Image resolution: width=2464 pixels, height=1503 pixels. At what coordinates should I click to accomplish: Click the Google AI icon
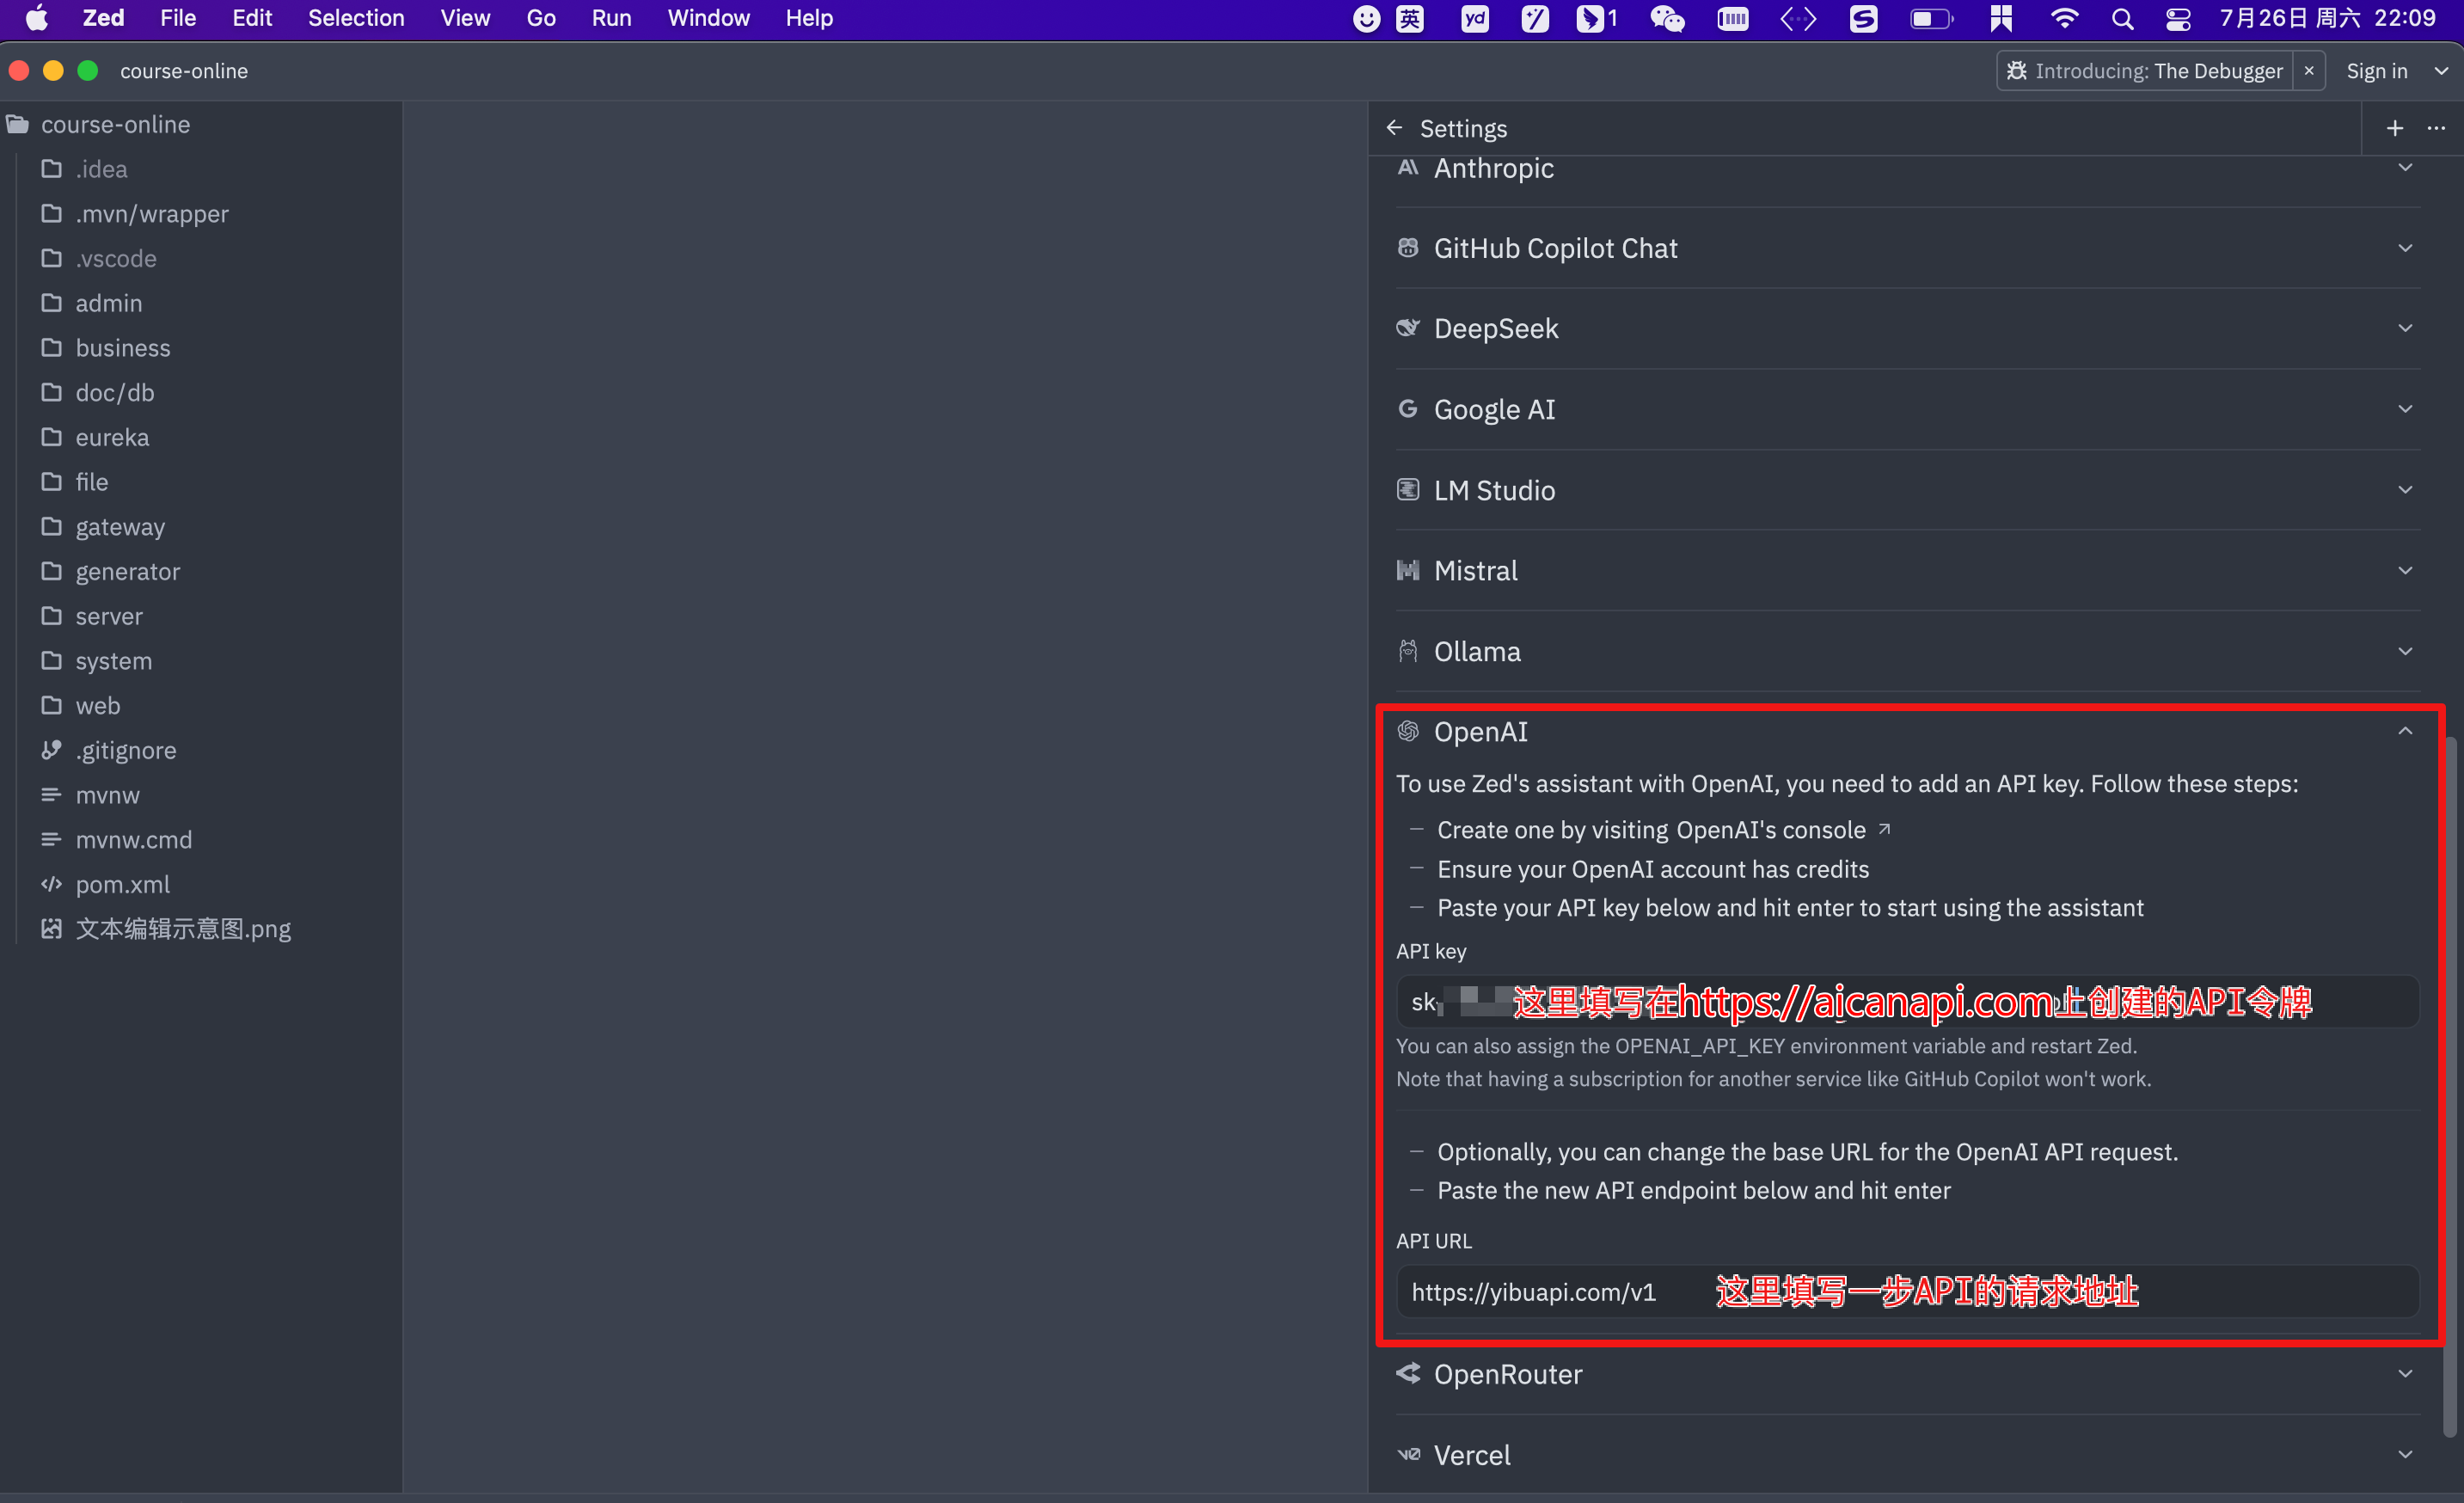tap(1409, 408)
